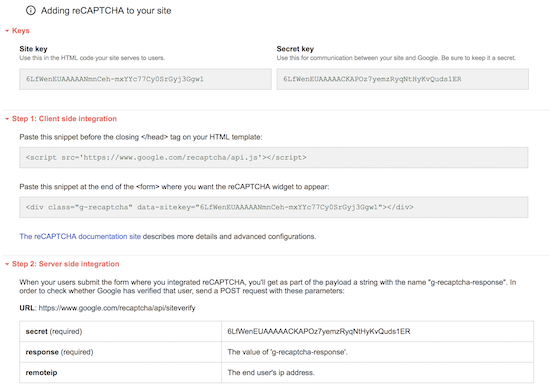This screenshot has width=550, height=390.
Task: Collapse the Keys section
Action: click(x=17, y=31)
